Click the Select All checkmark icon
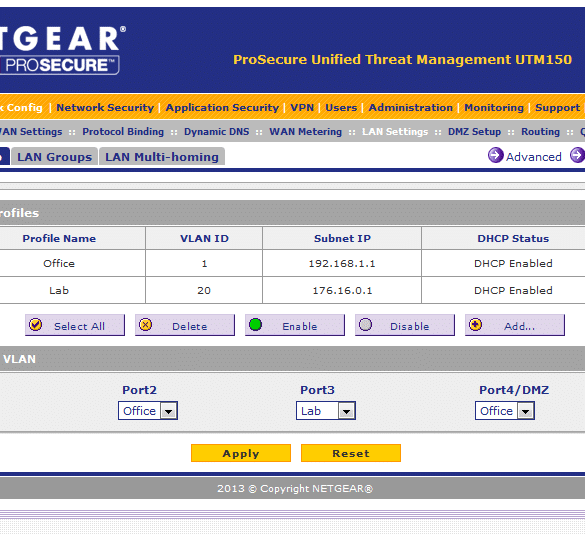This screenshot has height=535, width=585. coord(36,325)
